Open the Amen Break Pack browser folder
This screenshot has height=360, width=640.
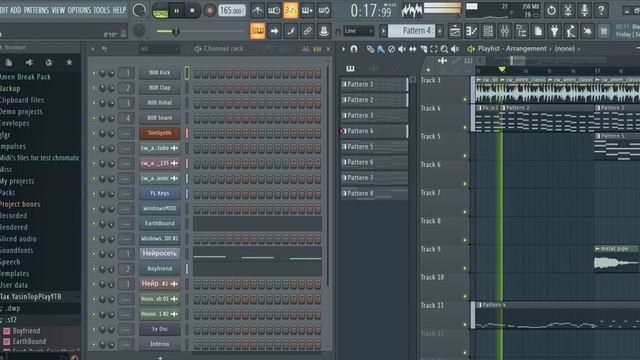point(25,77)
